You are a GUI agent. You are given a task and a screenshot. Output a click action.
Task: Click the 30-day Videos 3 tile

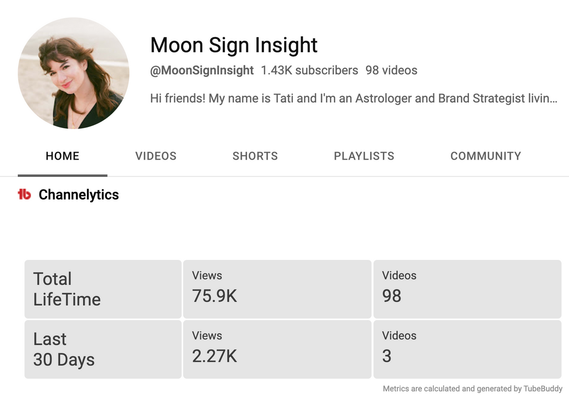pos(467,349)
